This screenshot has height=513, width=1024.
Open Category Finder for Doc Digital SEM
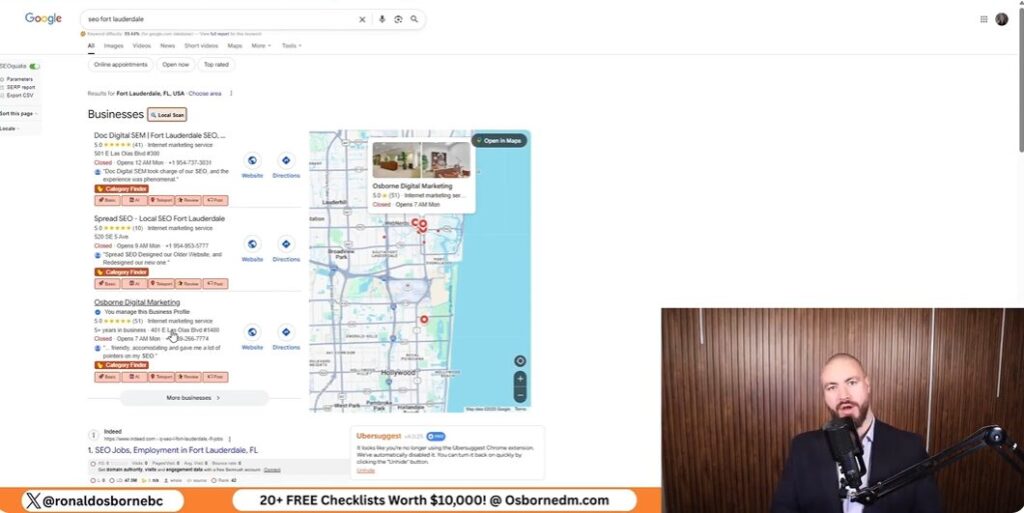point(121,189)
